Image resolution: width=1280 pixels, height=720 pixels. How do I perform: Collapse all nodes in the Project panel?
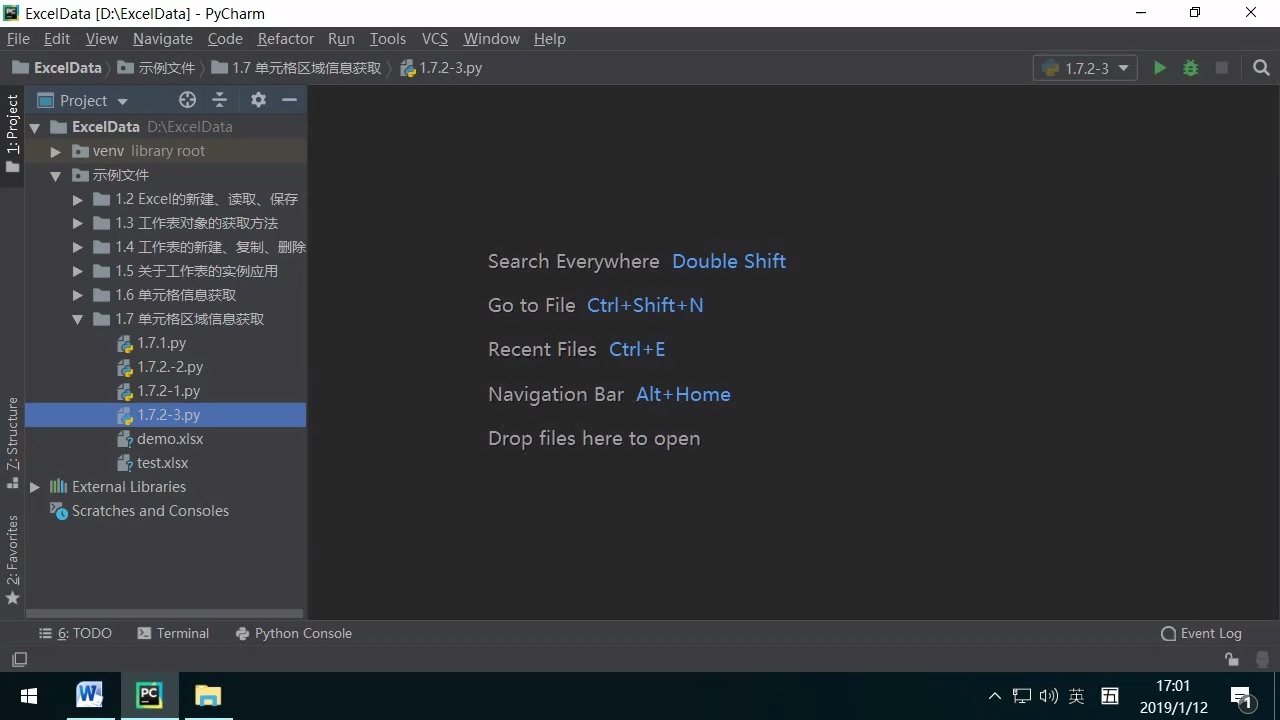pos(219,100)
